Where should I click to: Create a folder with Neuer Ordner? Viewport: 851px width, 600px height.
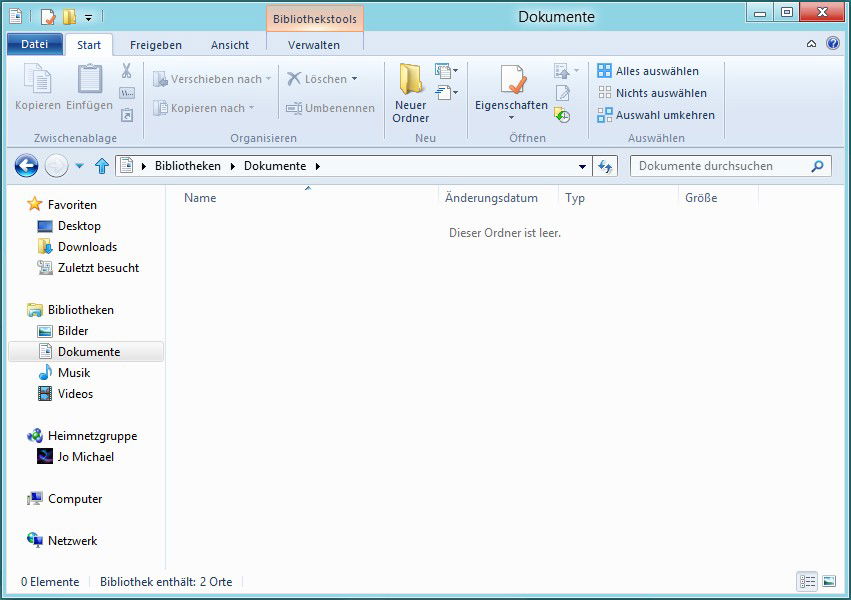tap(411, 93)
